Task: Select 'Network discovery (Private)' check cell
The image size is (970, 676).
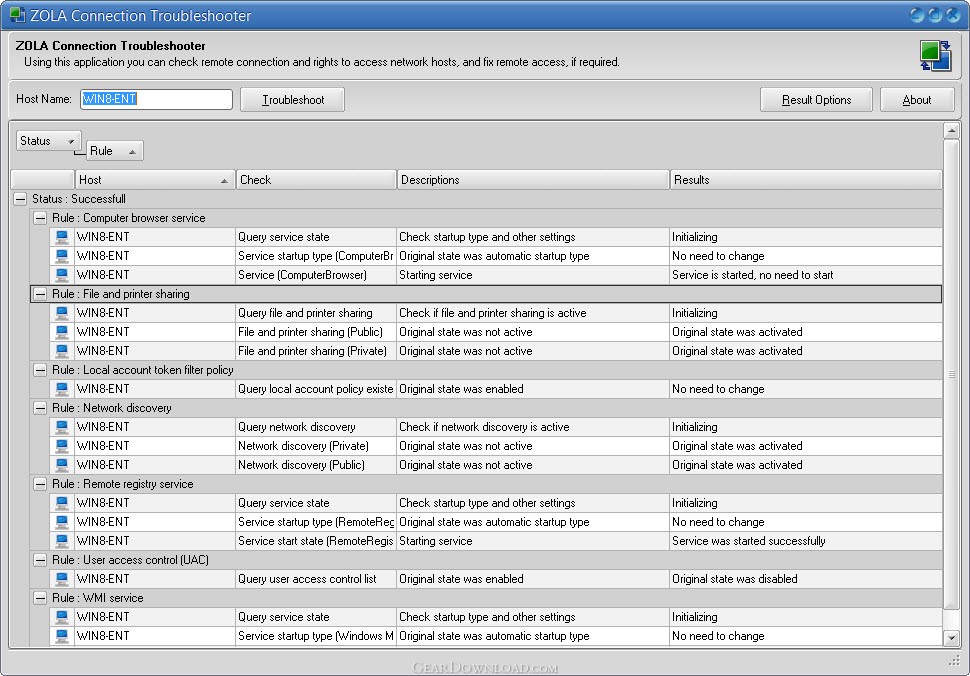Action: pos(315,446)
